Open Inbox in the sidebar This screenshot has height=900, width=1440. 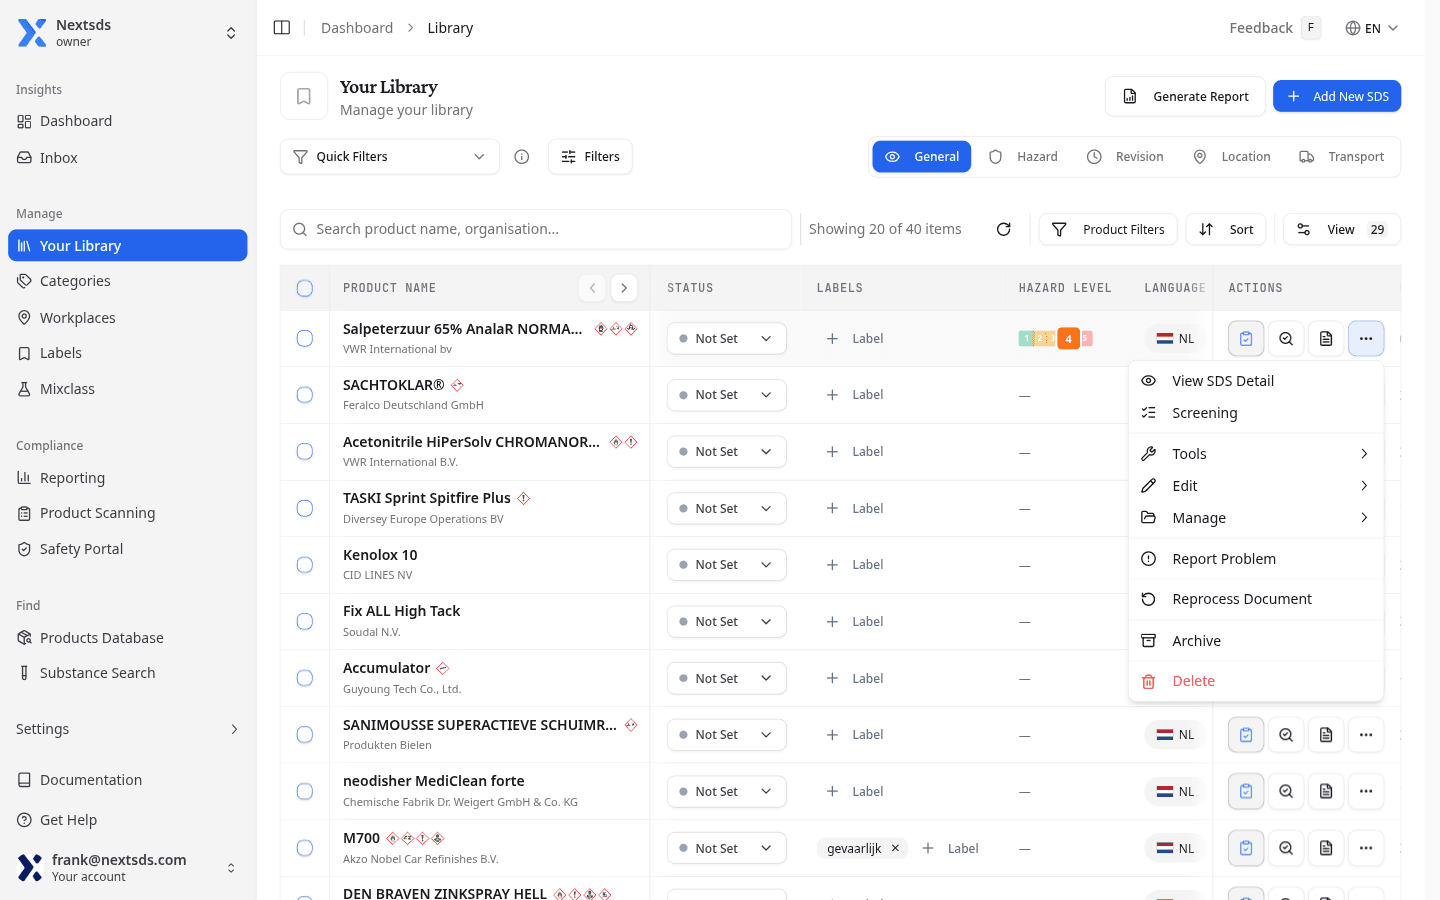pos(128,158)
